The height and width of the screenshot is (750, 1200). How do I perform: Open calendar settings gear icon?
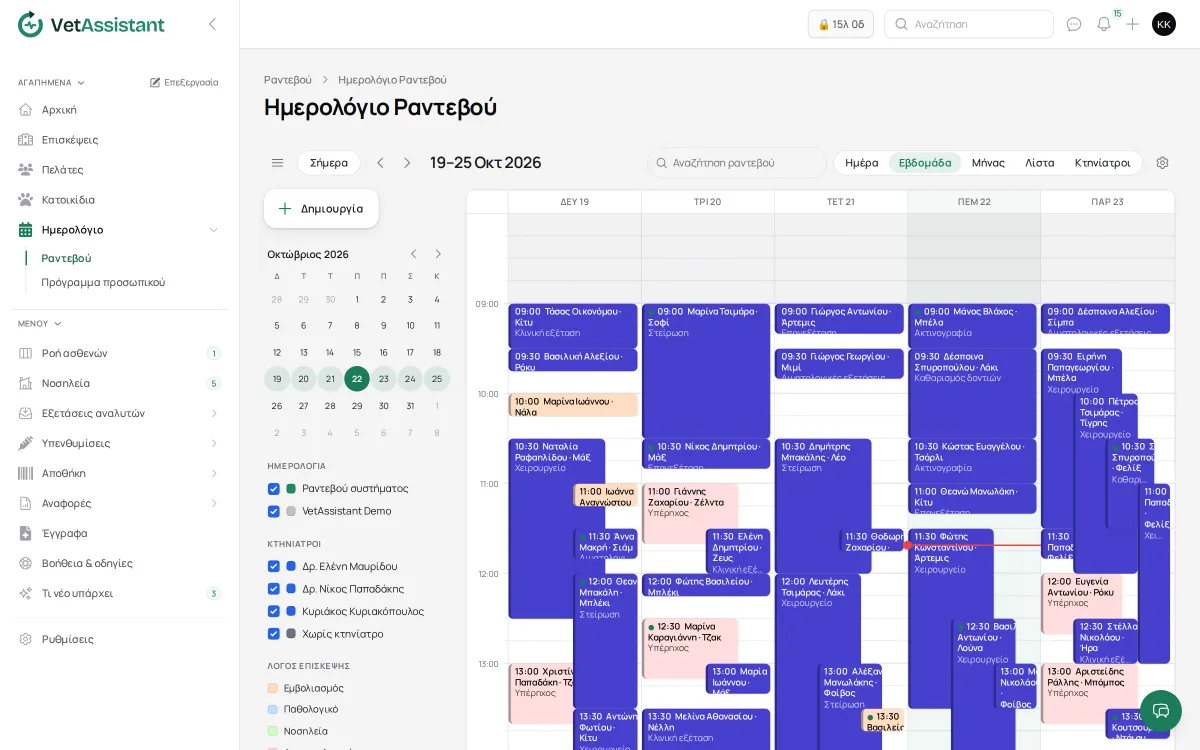pyautogui.click(x=1162, y=163)
